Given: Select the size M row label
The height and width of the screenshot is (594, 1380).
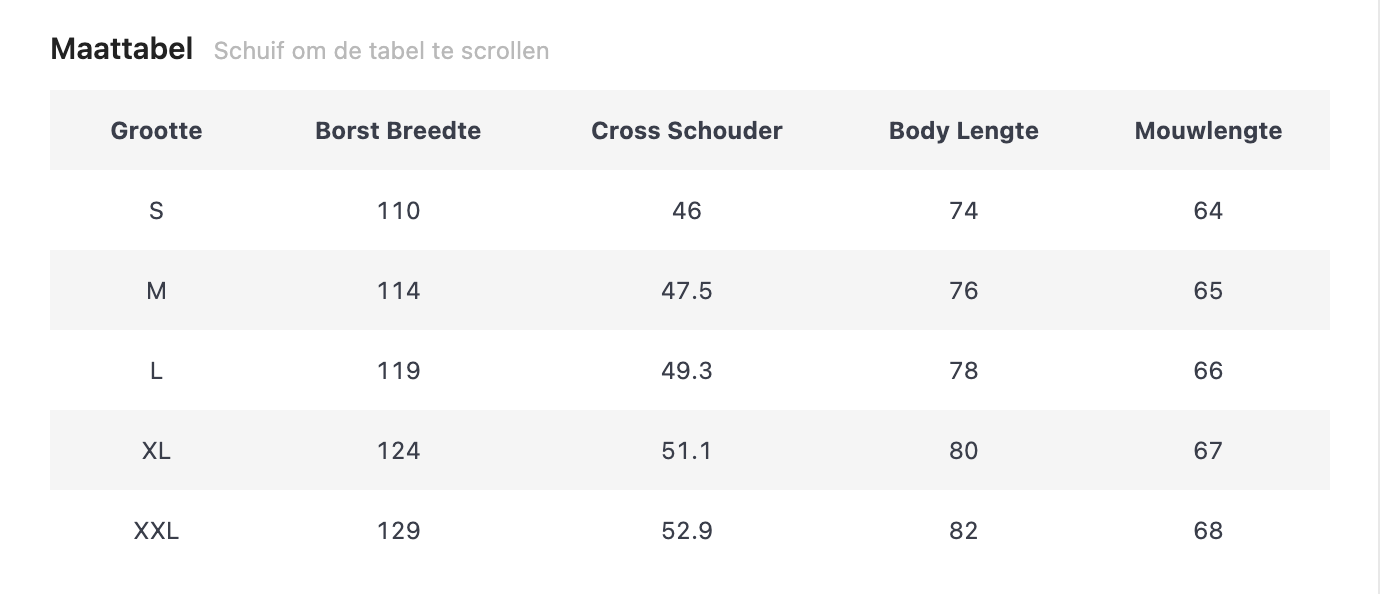Looking at the screenshot, I should coord(156,291).
